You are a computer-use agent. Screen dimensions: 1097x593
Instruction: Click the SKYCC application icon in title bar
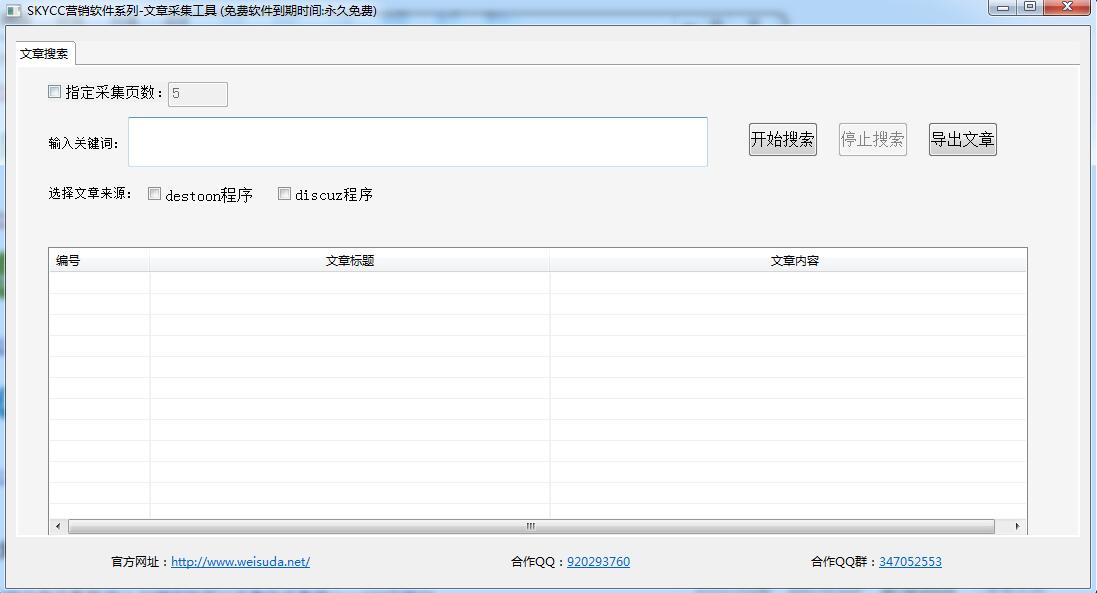click(x=14, y=7)
